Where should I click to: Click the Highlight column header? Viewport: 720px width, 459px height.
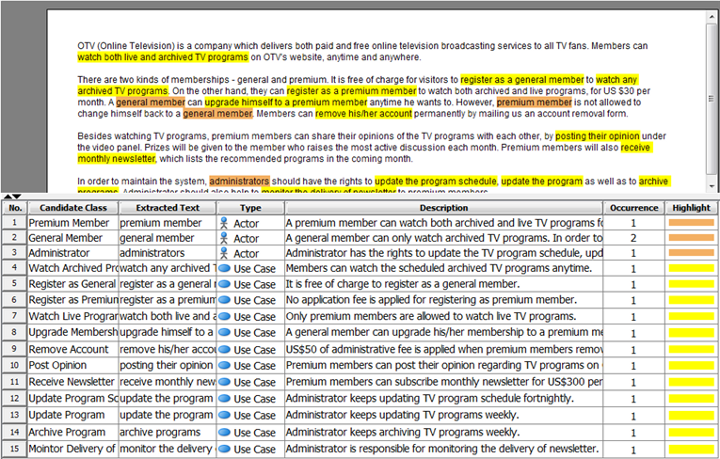(x=691, y=208)
